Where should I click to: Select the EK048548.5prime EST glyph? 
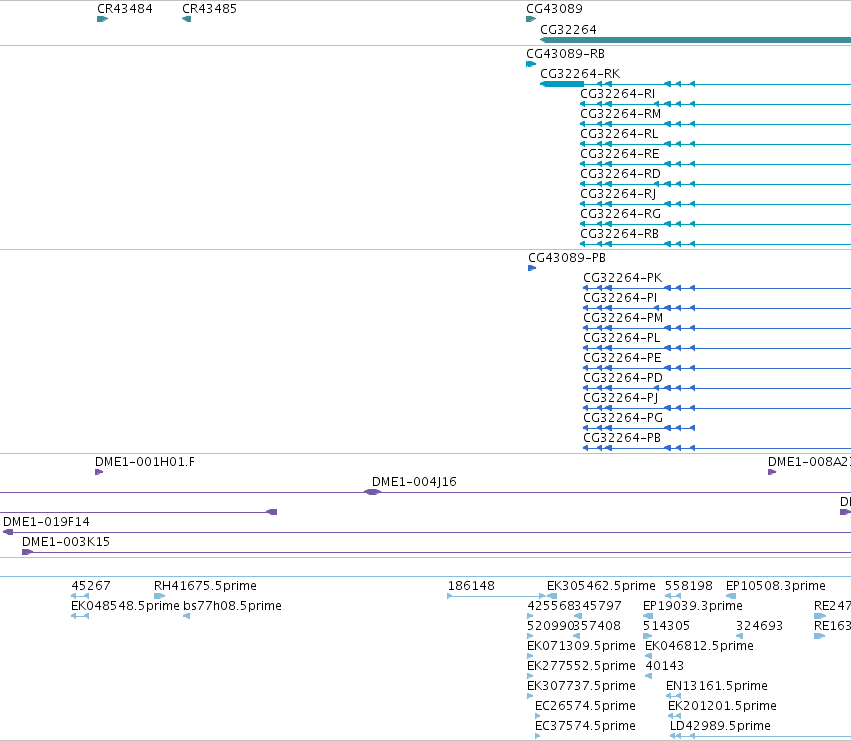pyautogui.click(x=80, y=616)
